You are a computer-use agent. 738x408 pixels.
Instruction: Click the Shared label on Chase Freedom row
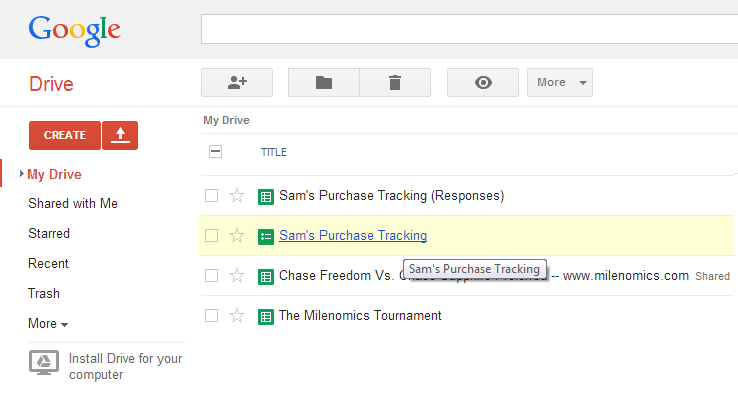(713, 276)
